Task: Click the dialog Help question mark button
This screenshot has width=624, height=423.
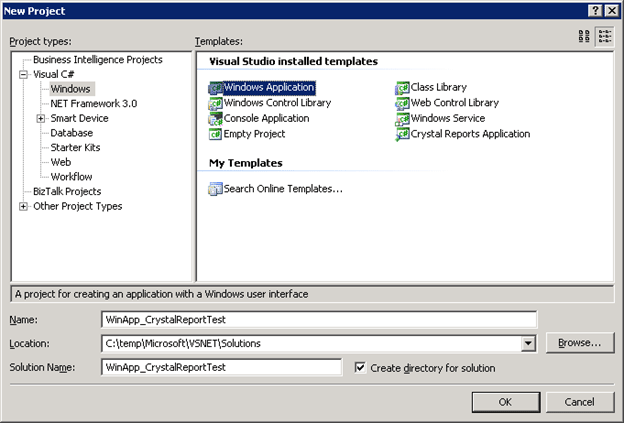Action: [595, 11]
